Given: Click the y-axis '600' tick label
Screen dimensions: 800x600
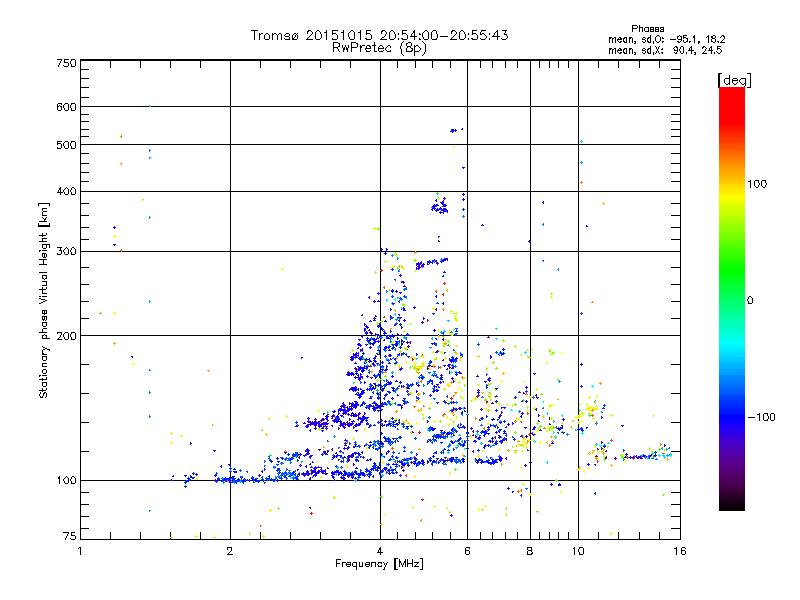Looking at the screenshot, I should 66,107.
